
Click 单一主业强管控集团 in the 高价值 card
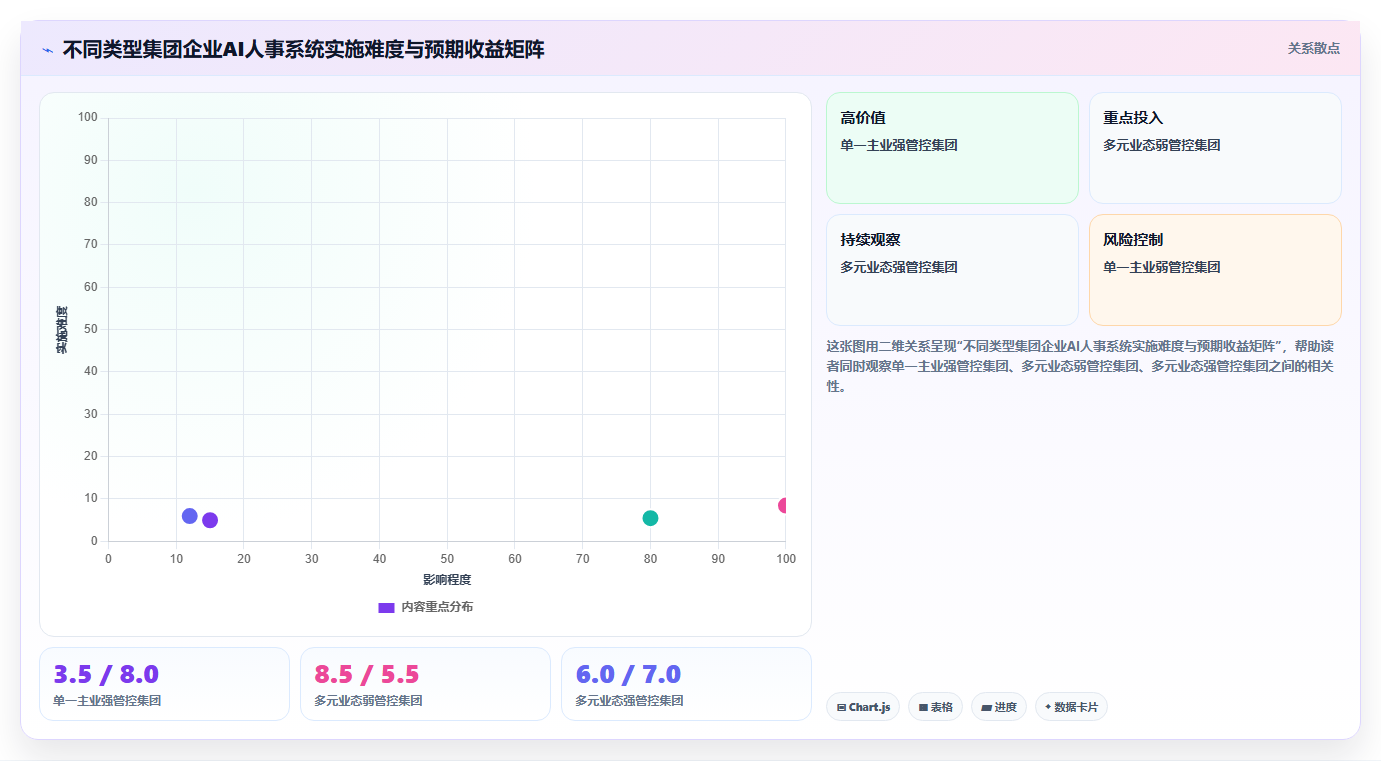pos(899,145)
